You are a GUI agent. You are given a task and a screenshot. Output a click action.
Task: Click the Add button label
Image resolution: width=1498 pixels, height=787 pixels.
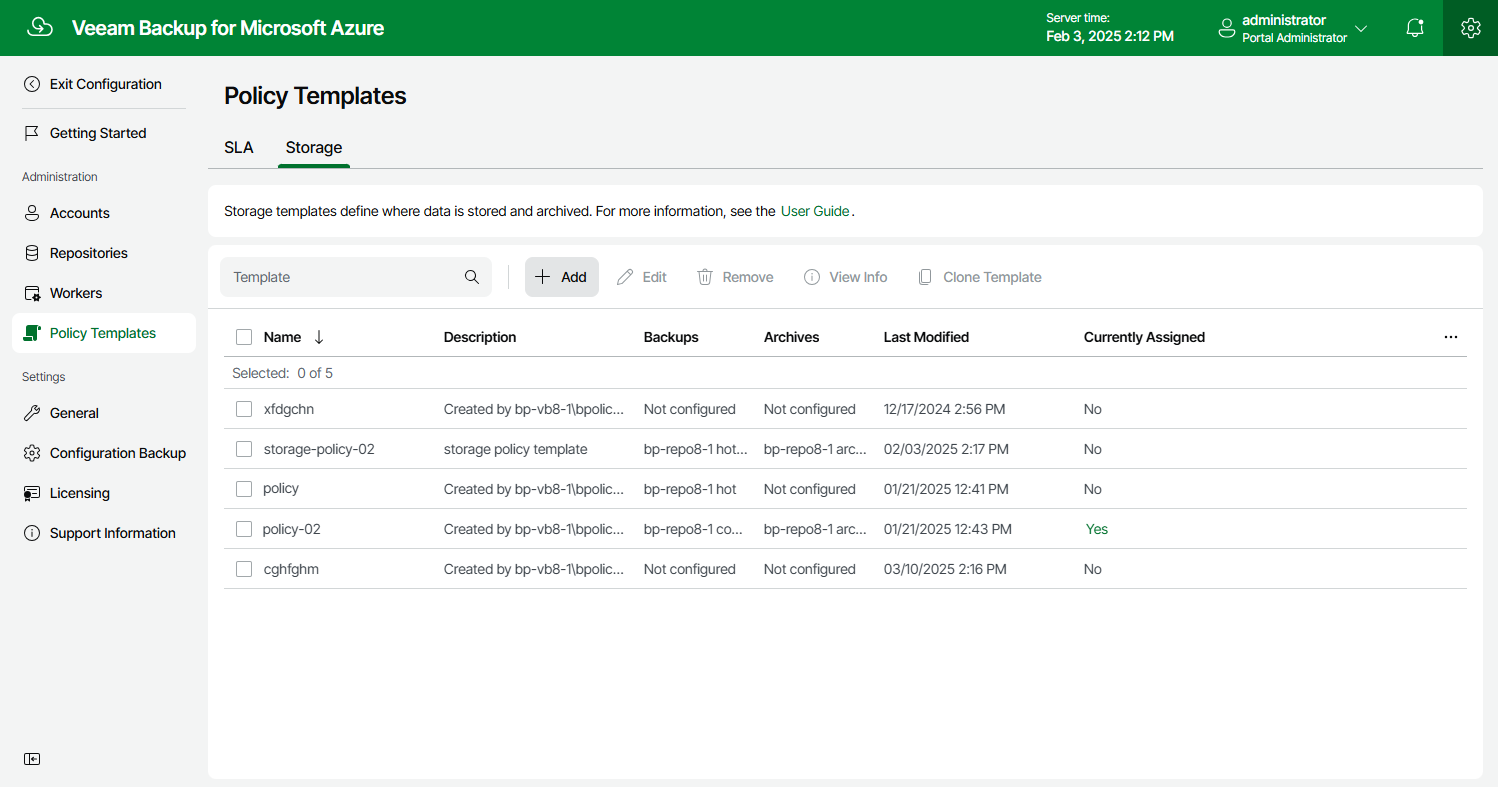pos(574,277)
